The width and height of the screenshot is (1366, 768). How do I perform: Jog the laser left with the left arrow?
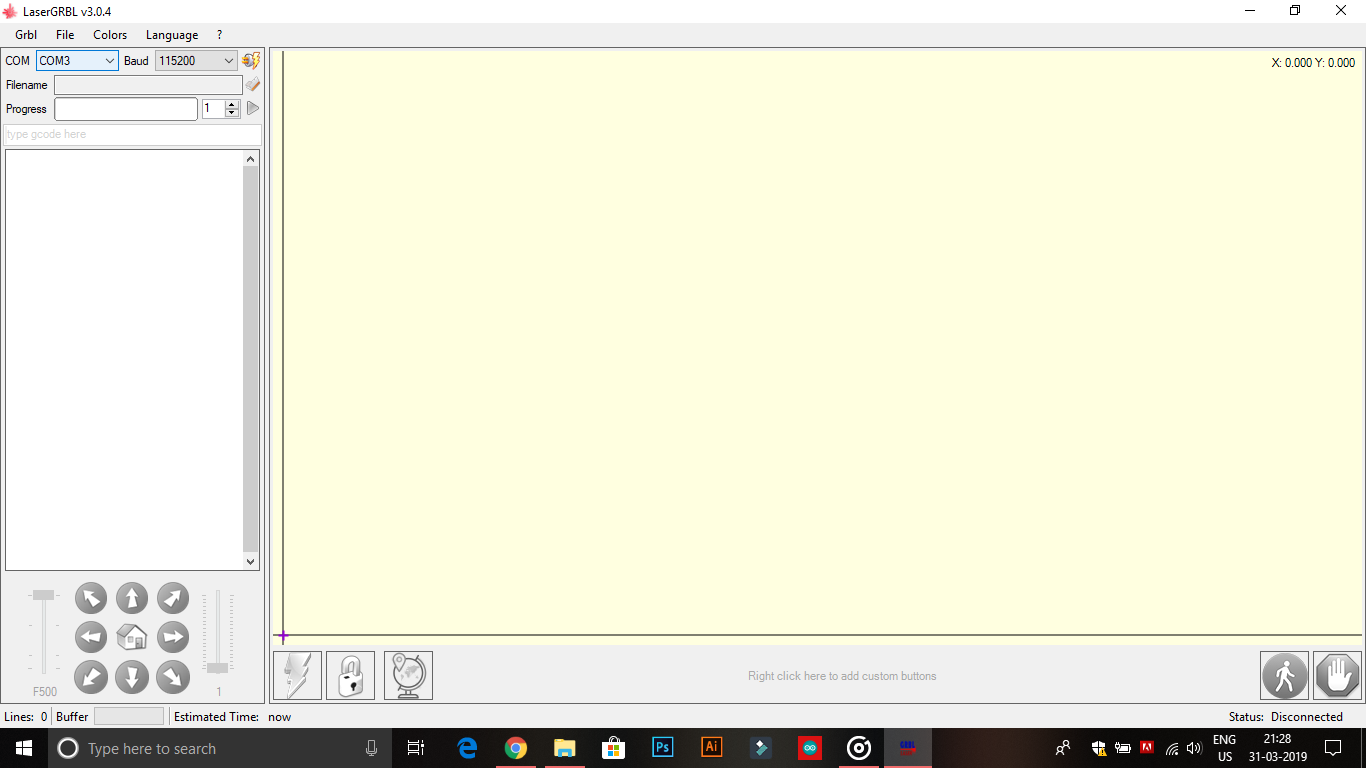[x=90, y=636]
